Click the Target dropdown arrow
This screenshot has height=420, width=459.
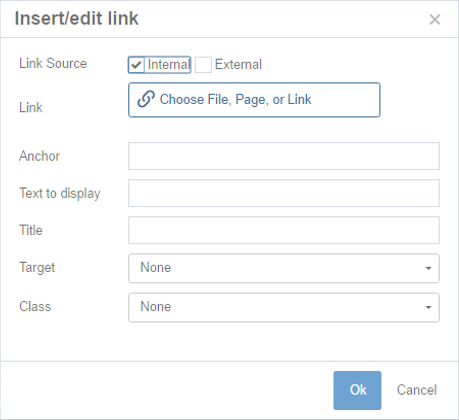(428, 268)
